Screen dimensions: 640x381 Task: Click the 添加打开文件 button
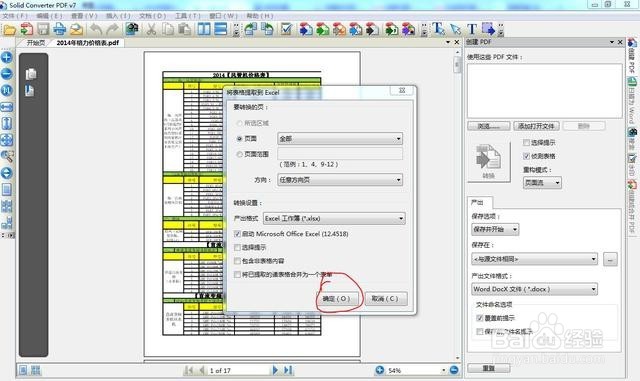point(536,126)
